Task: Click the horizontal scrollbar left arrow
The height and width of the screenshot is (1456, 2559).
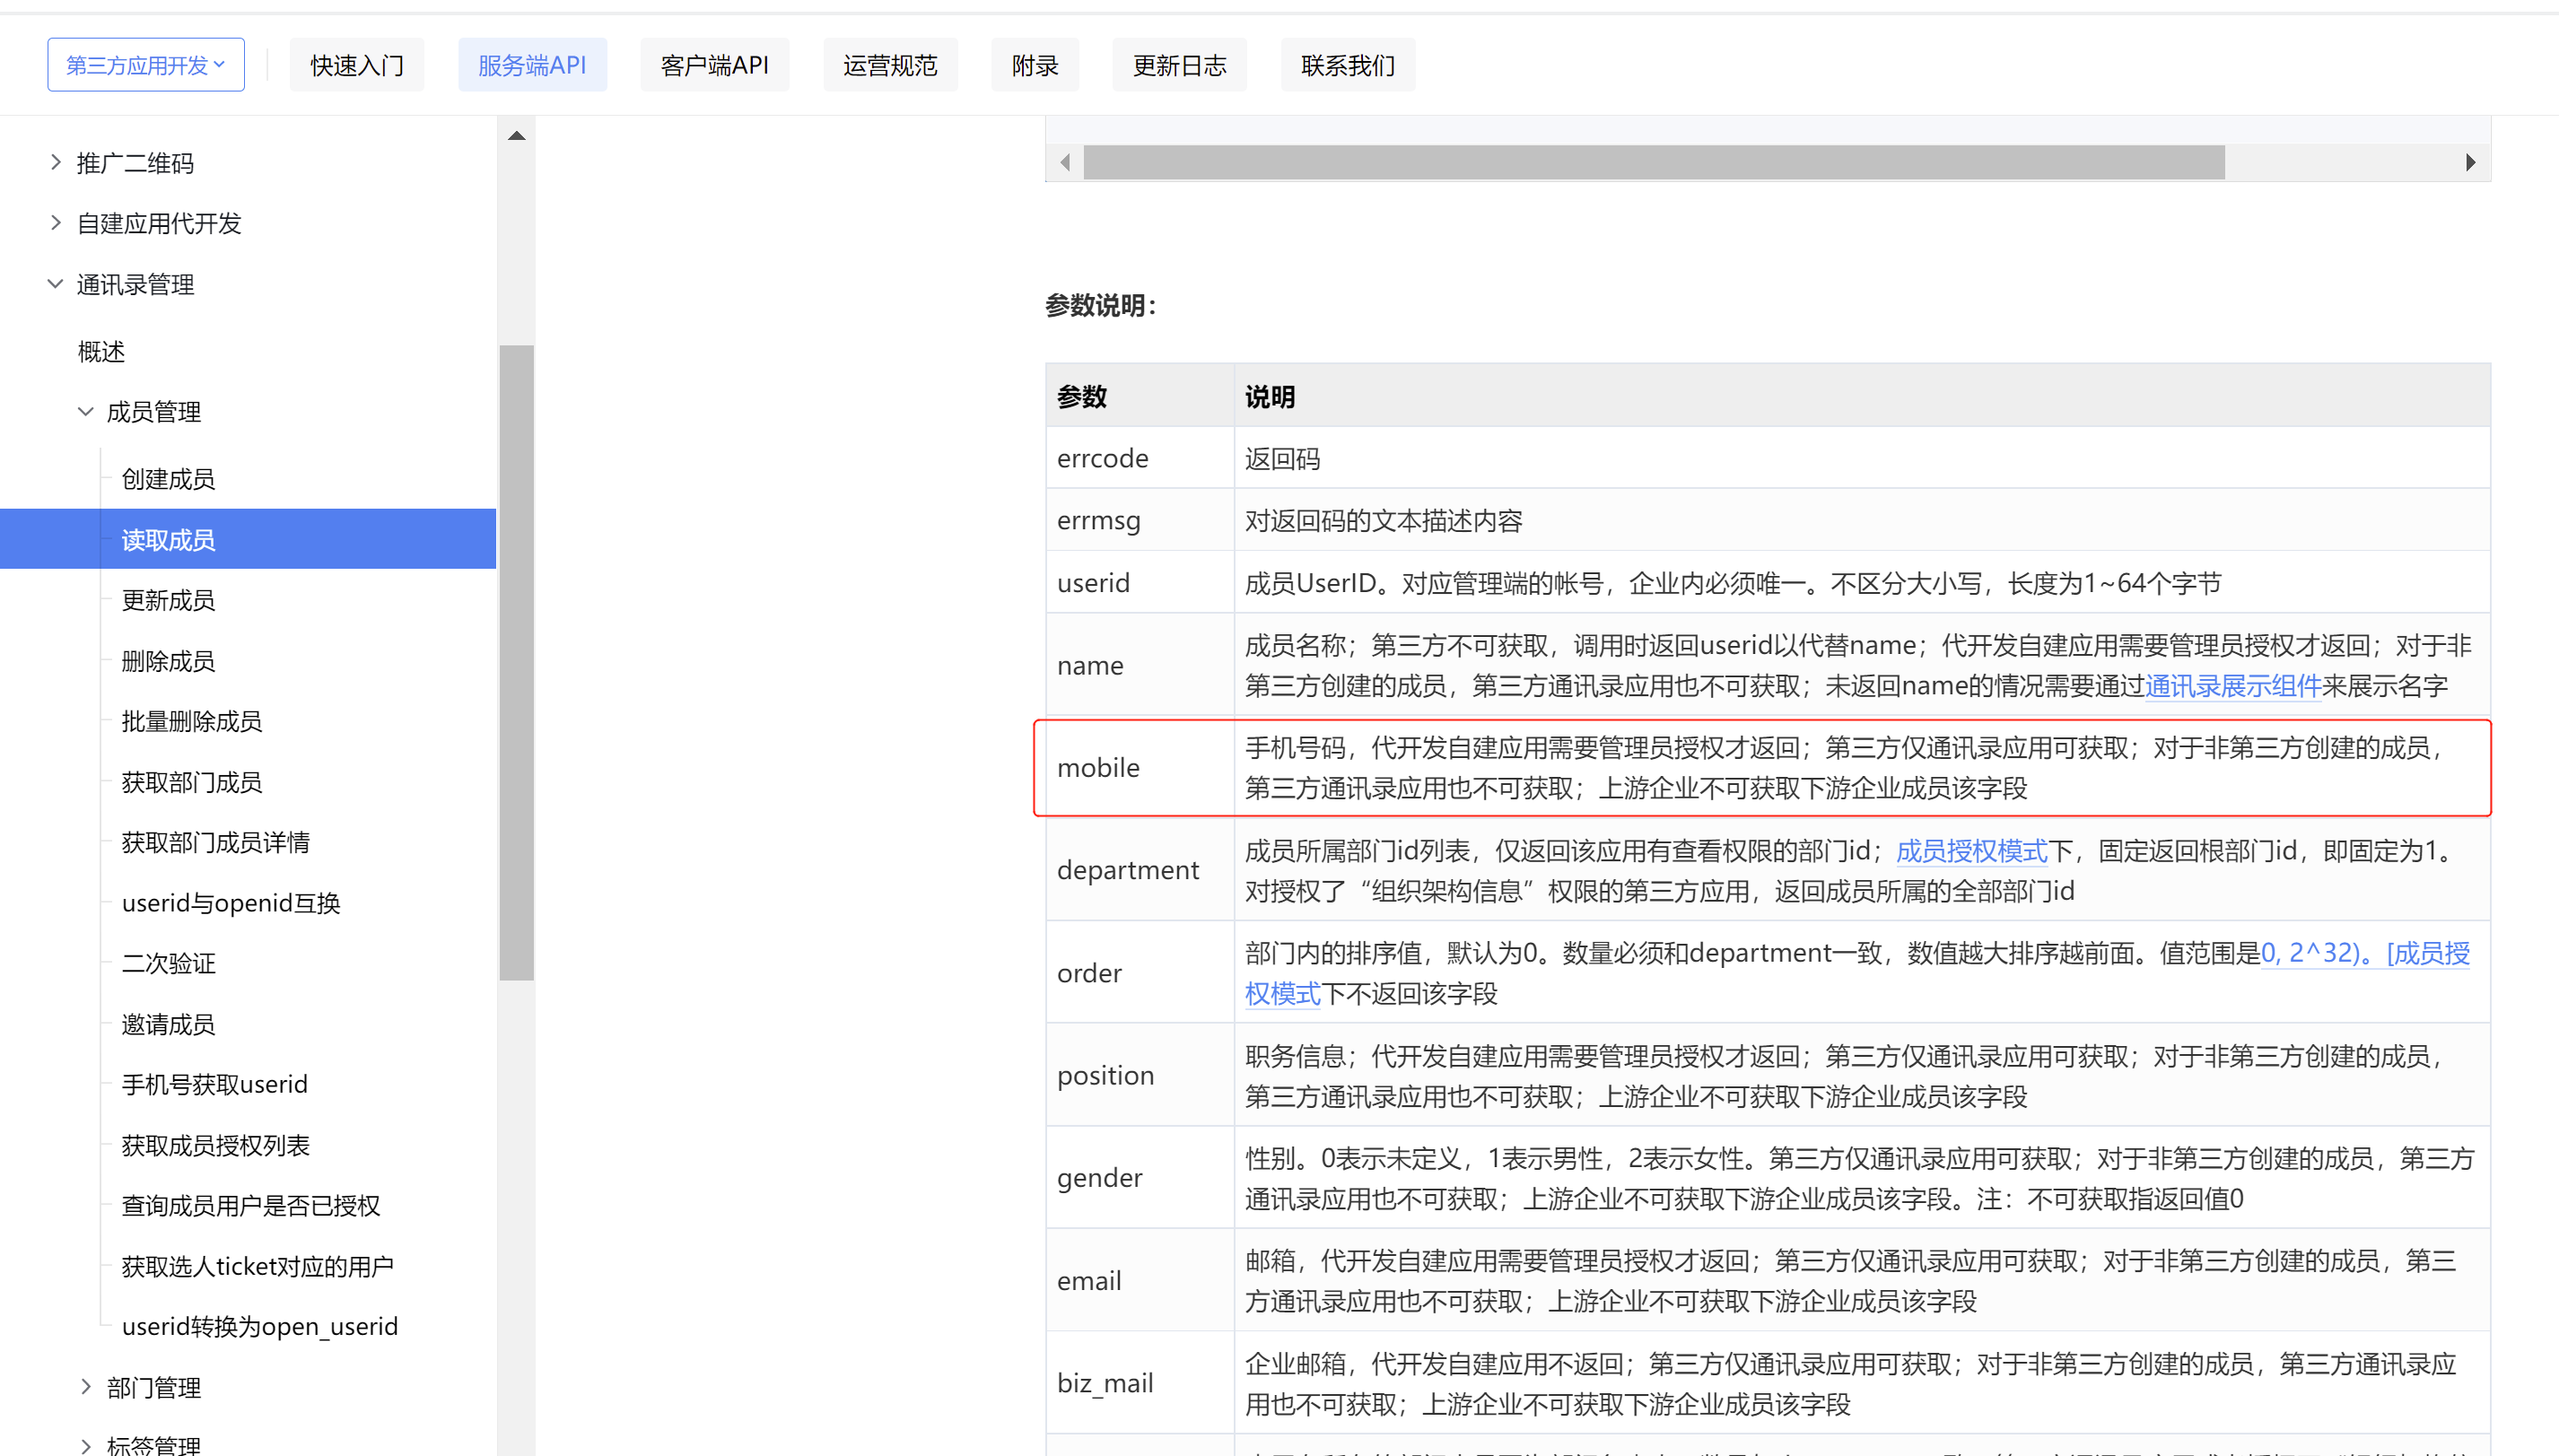Action: click(1065, 162)
